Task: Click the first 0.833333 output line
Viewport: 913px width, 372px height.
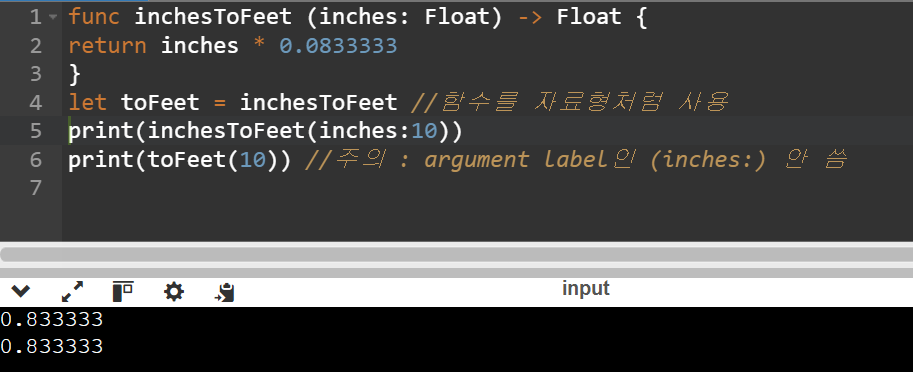Action: pyautogui.click(x=52, y=320)
